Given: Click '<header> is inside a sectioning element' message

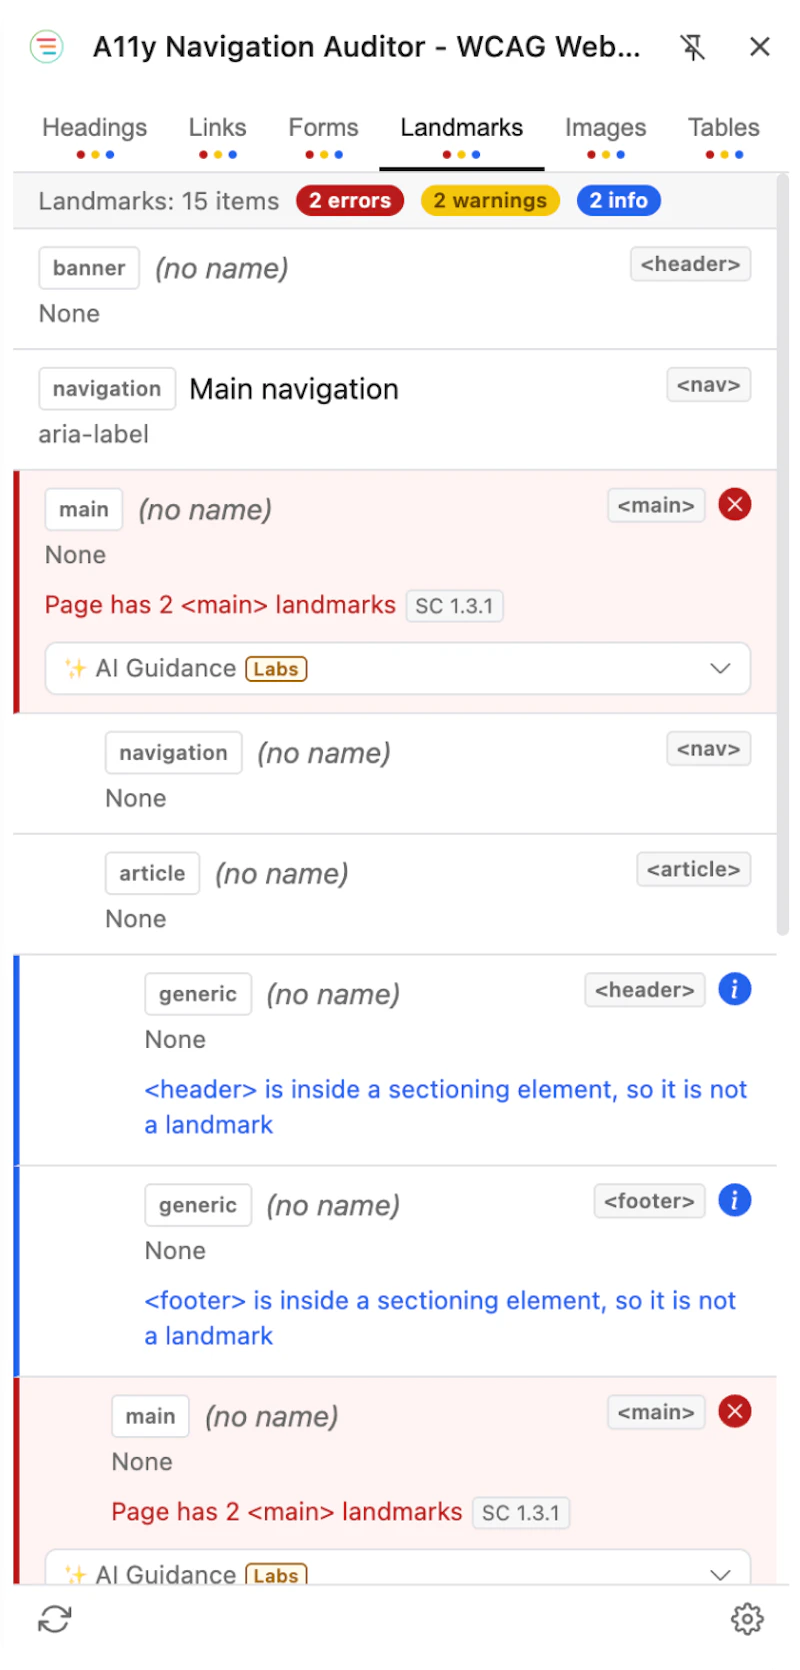Looking at the screenshot, I should click(445, 1107).
